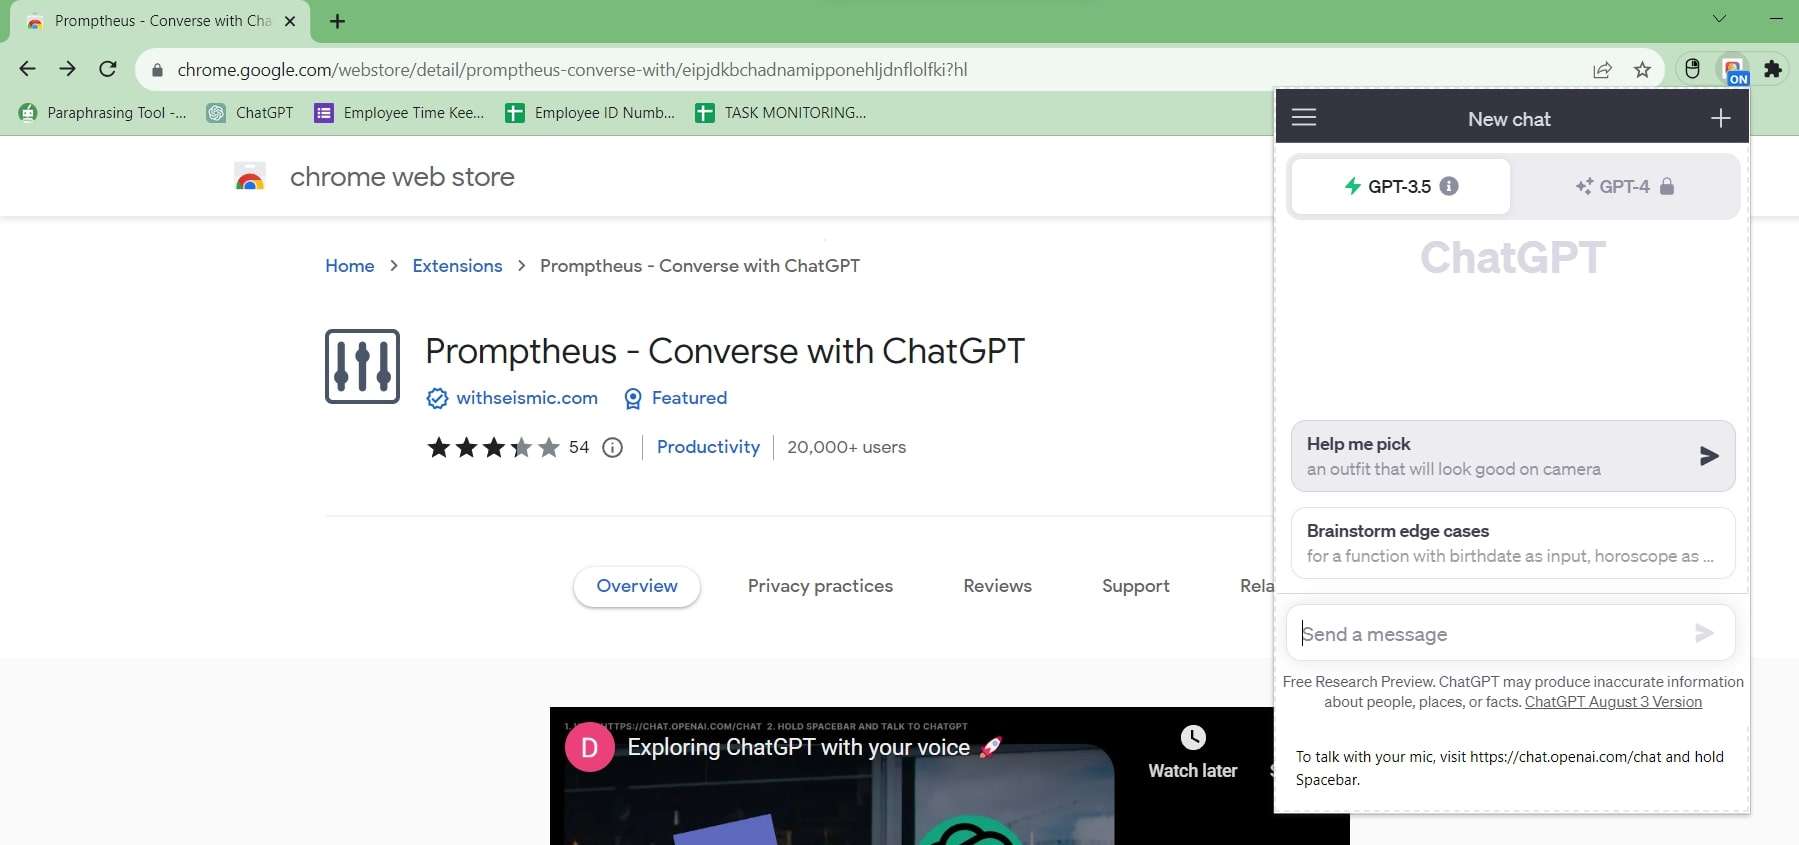Click the star rating of the extension
The width and height of the screenshot is (1799, 845).
(x=494, y=447)
